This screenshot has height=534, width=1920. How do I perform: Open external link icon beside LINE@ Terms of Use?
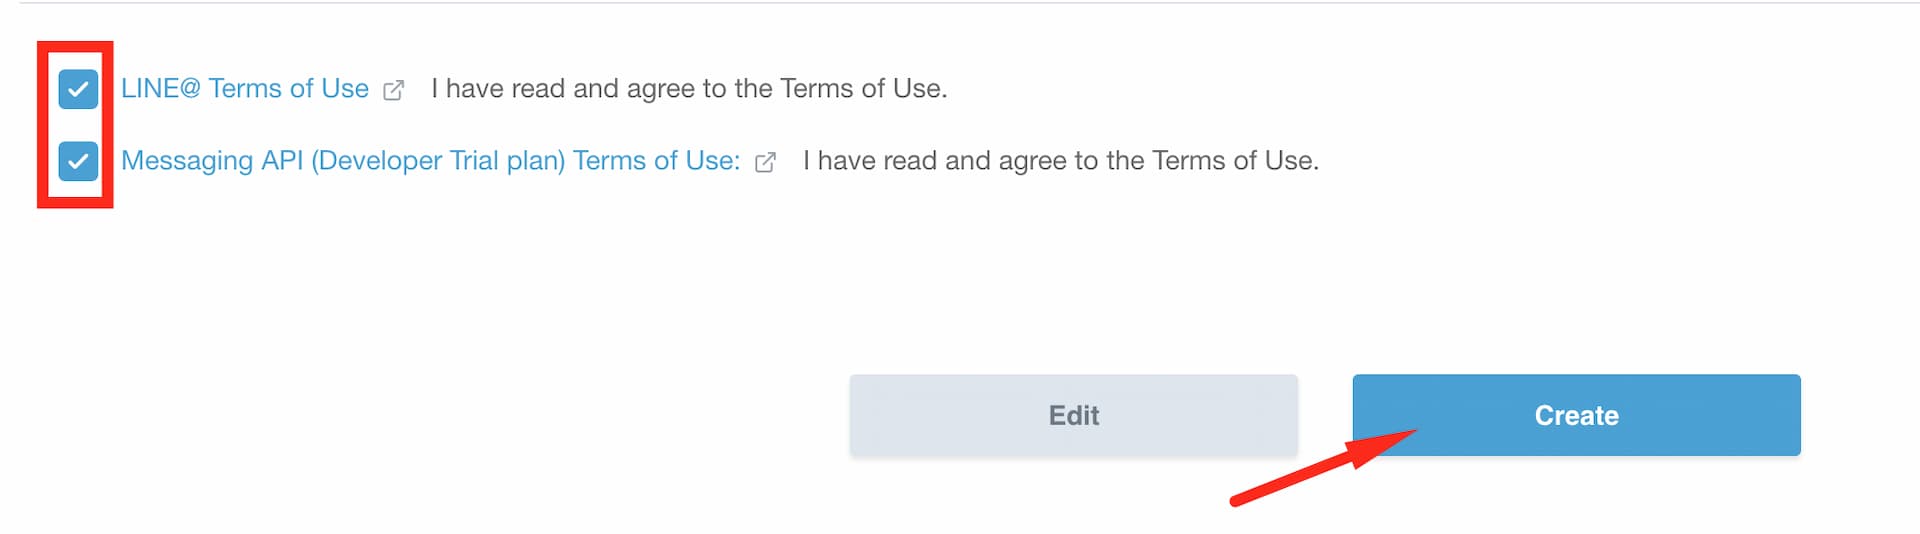pyautogui.click(x=394, y=90)
